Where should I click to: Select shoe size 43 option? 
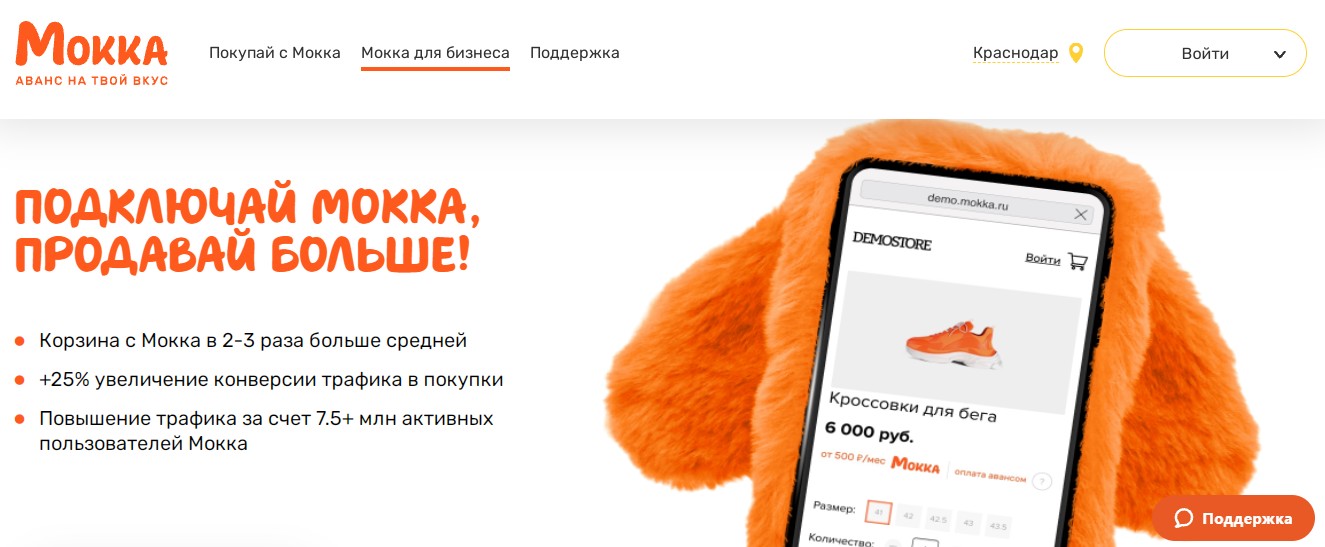click(968, 522)
